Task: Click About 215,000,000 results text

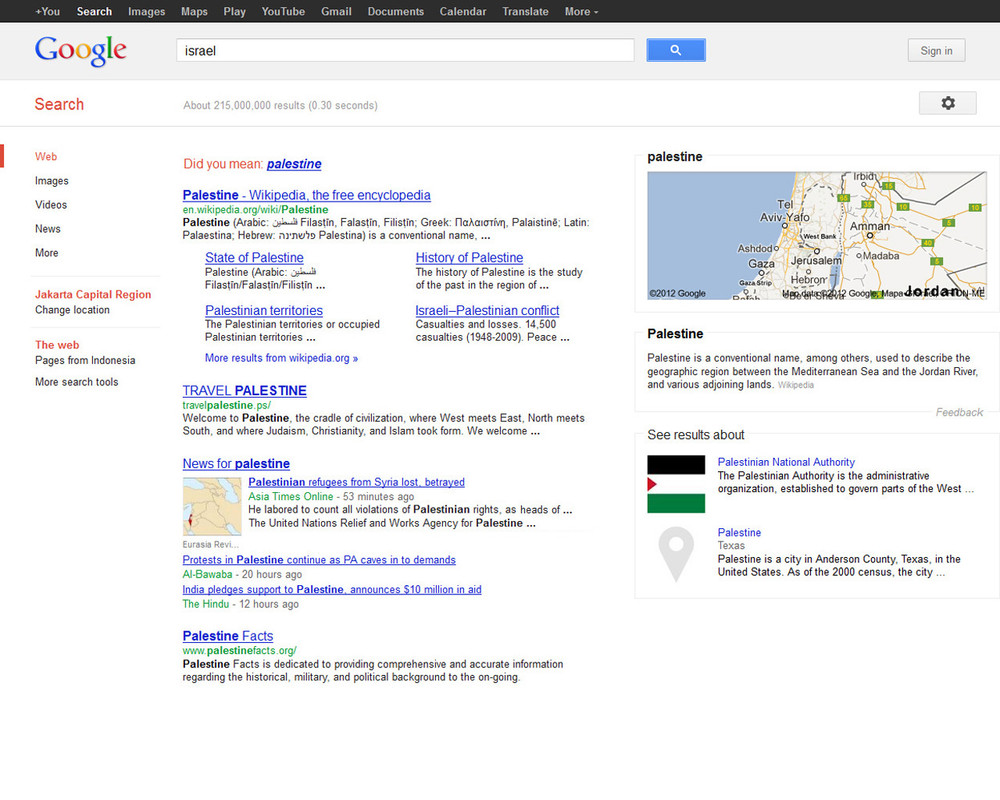Action: point(280,105)
